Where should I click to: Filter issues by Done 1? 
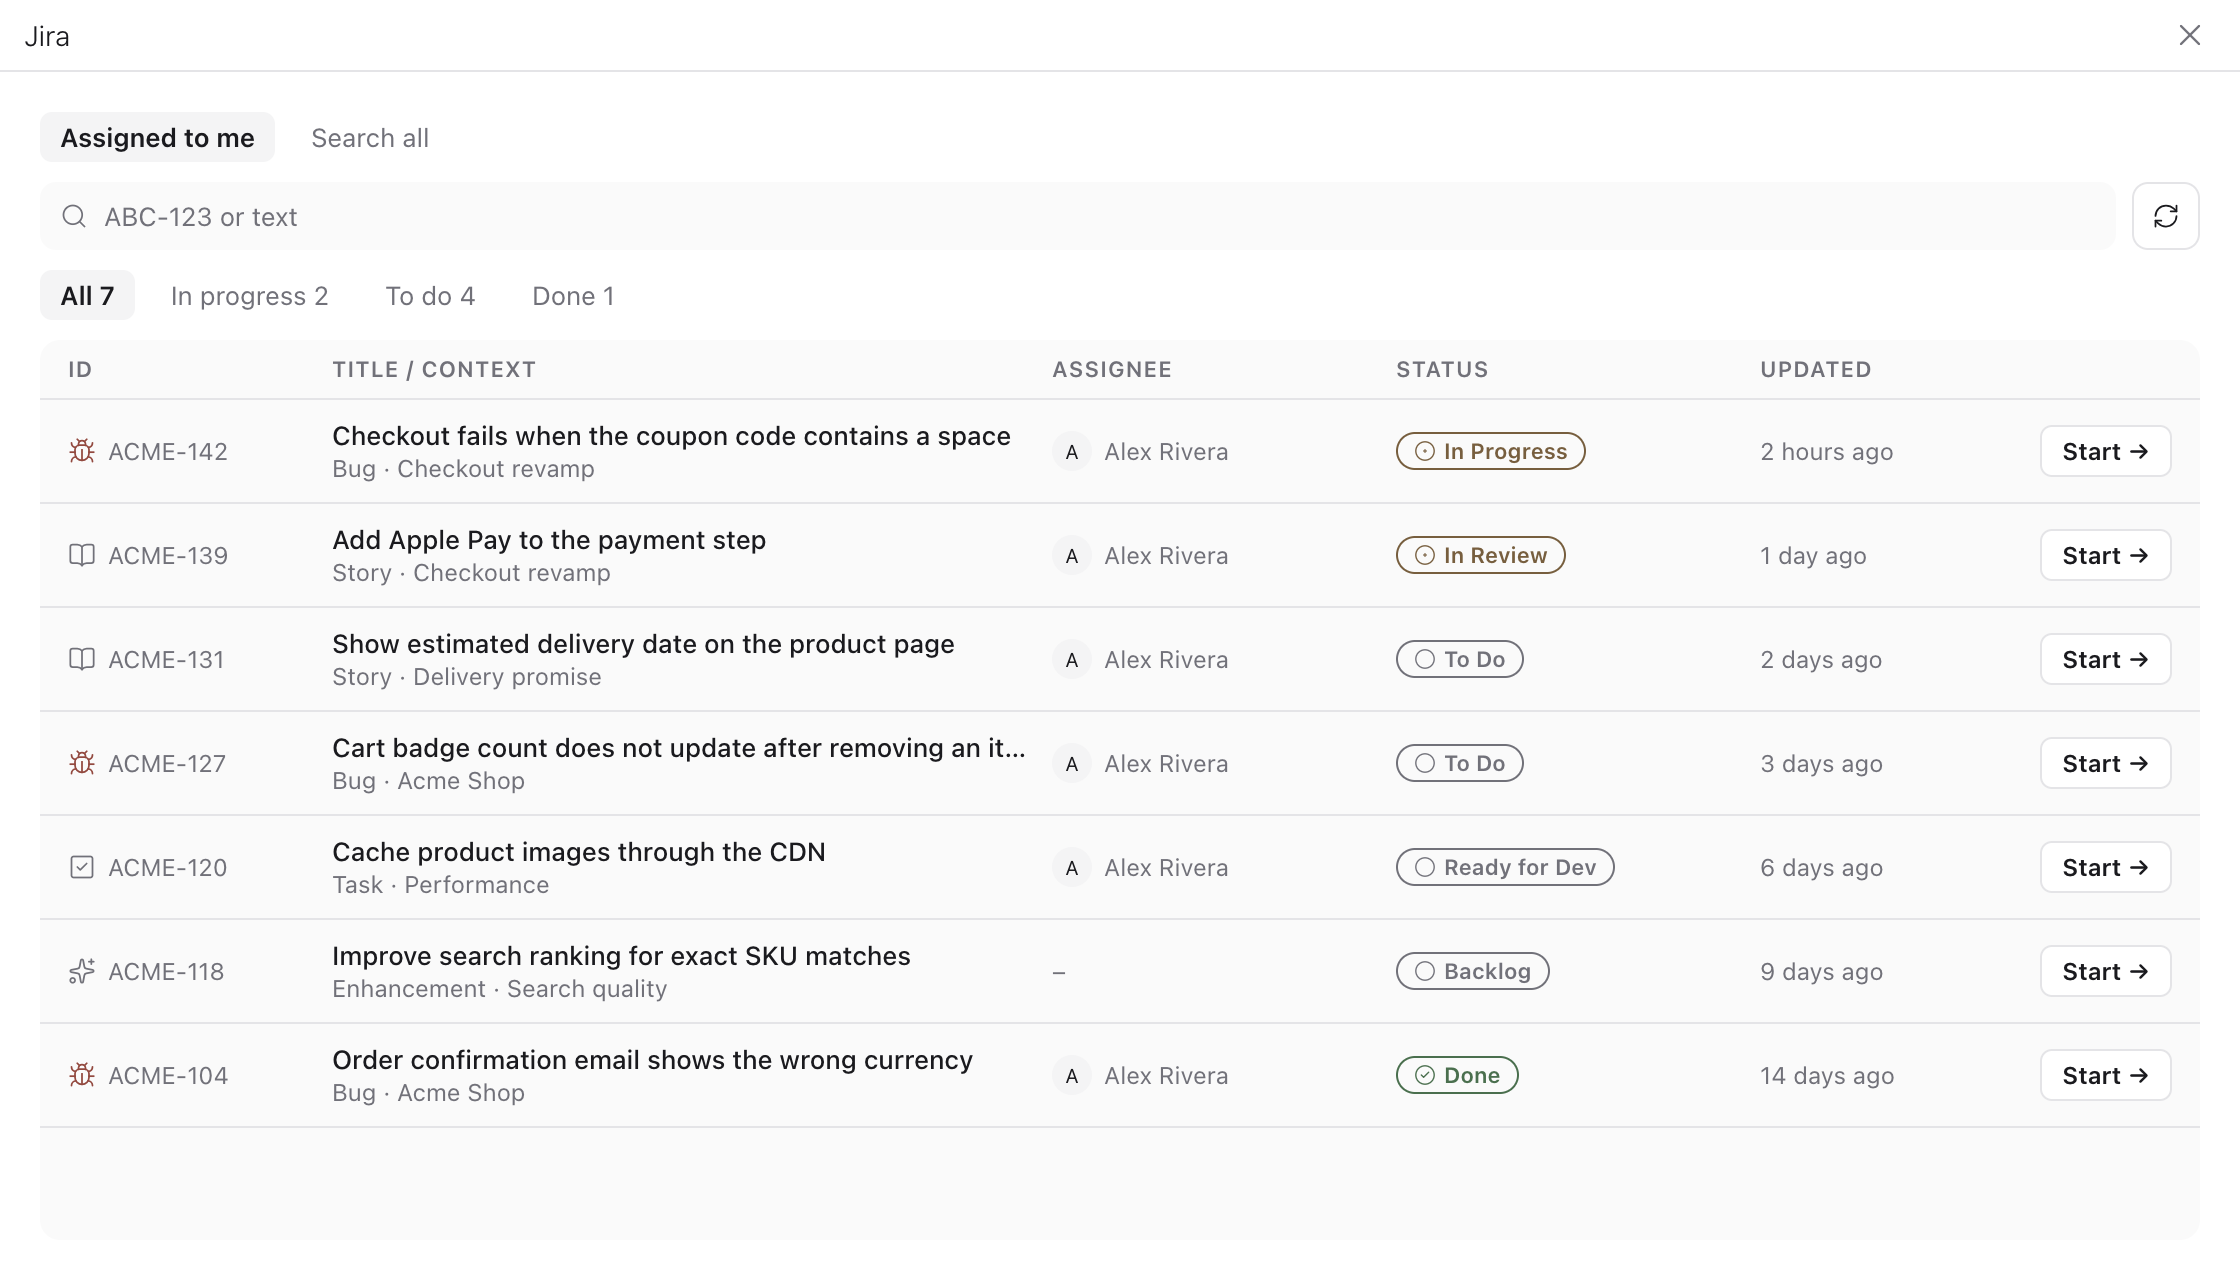(573, 295)
